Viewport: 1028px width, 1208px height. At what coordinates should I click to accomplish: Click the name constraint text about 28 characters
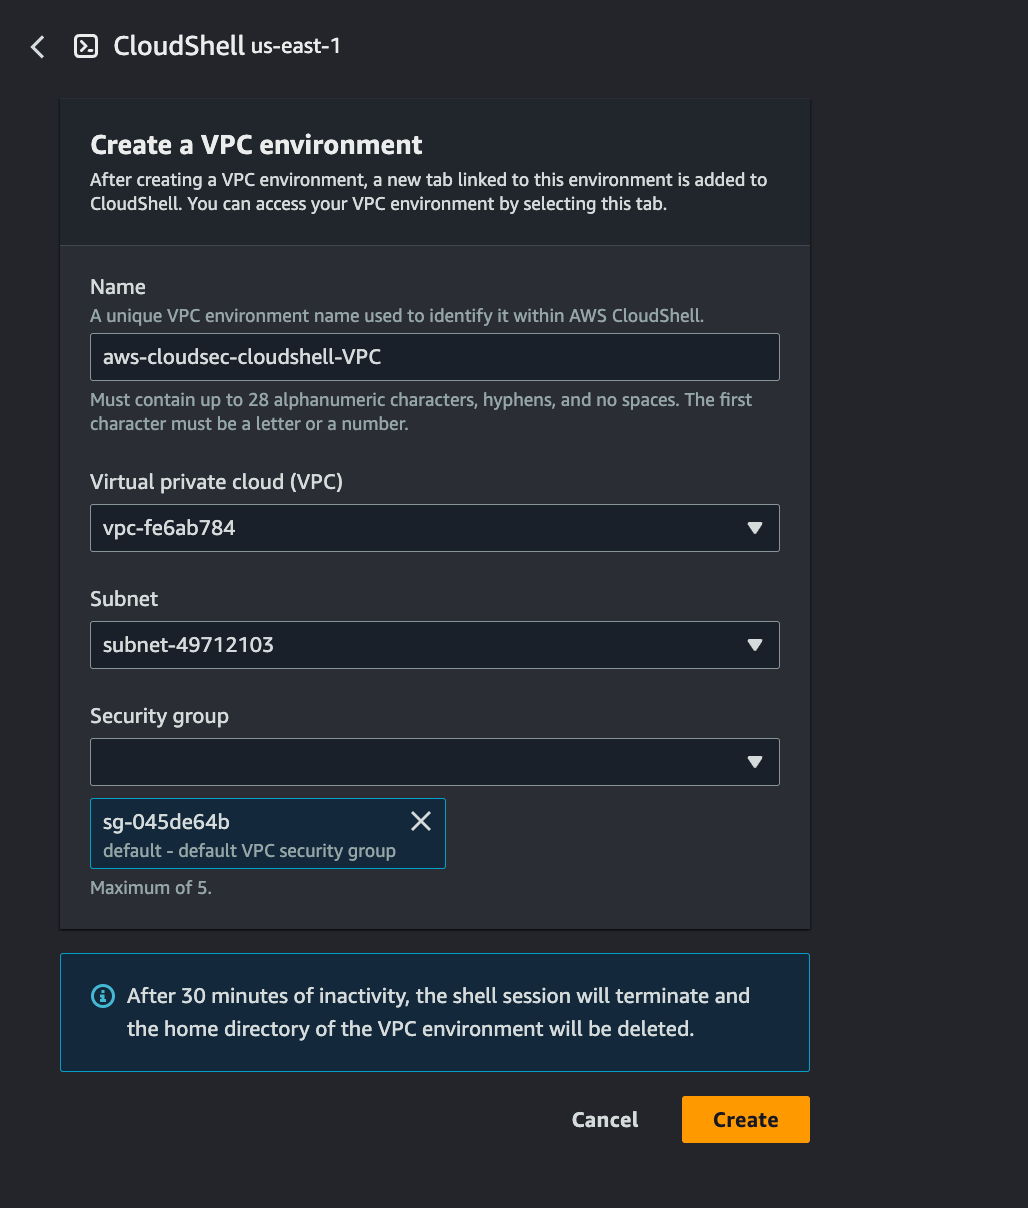click(421, 412)
